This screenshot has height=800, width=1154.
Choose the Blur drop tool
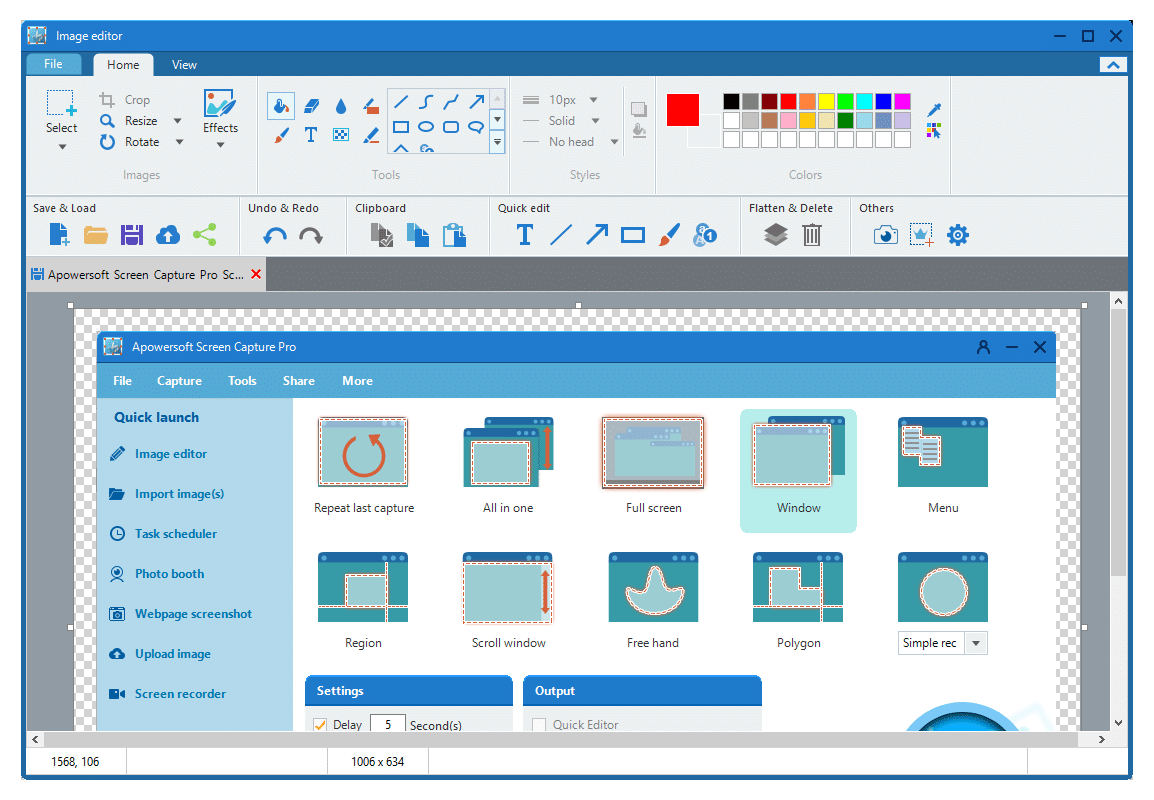pos(341,106)
